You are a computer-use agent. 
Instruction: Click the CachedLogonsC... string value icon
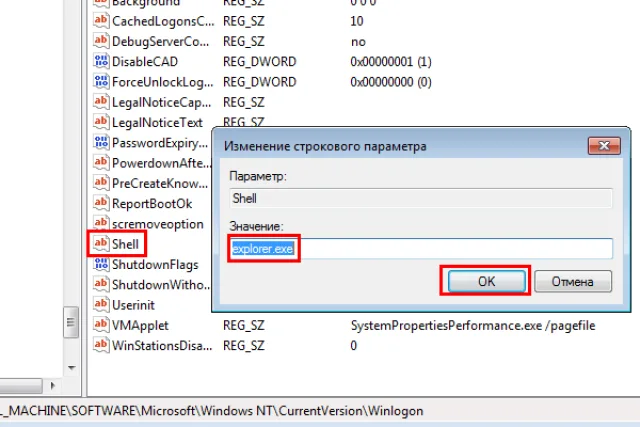pyautogui.click(x=101, y=20)
